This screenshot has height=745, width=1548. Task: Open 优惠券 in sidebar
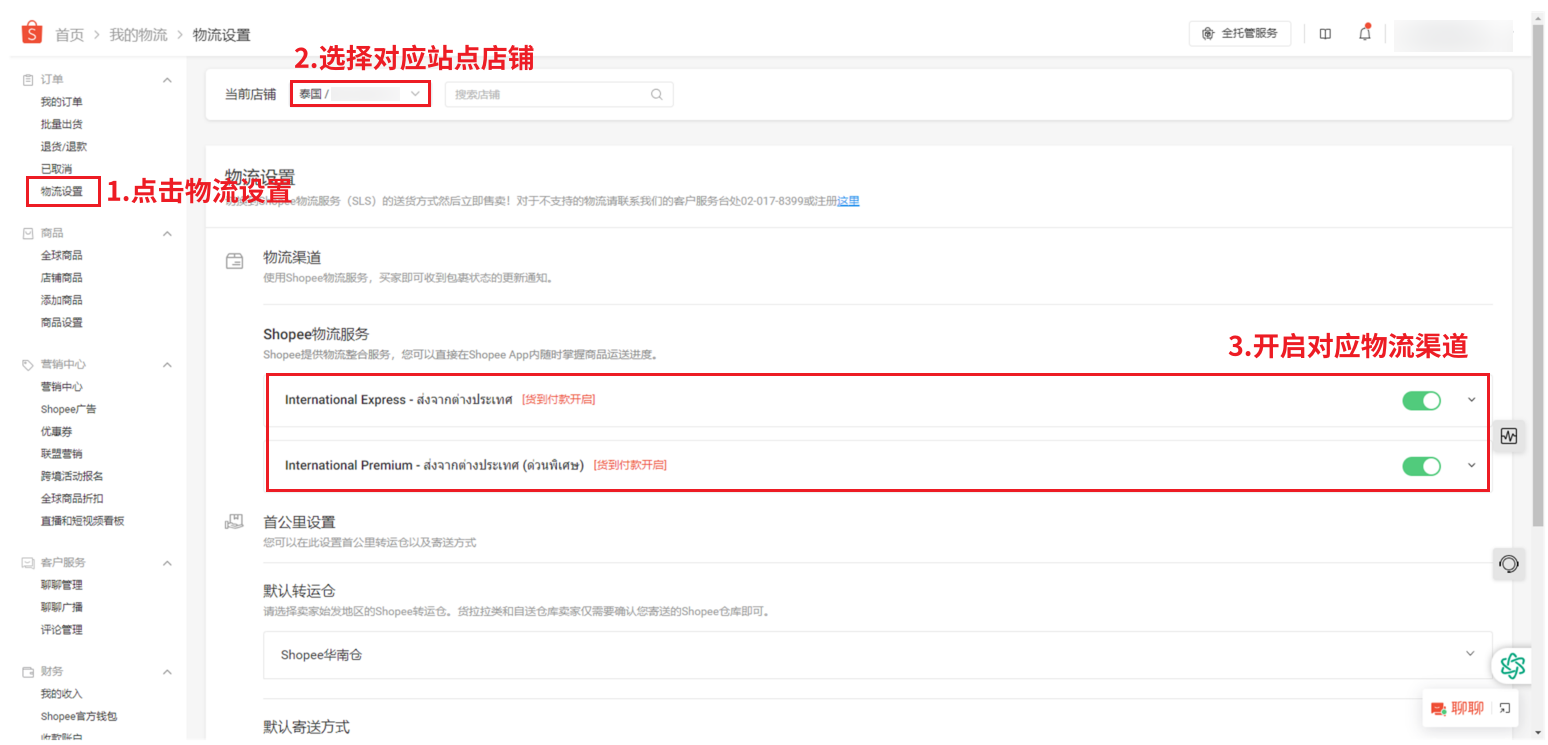[56, 432]
